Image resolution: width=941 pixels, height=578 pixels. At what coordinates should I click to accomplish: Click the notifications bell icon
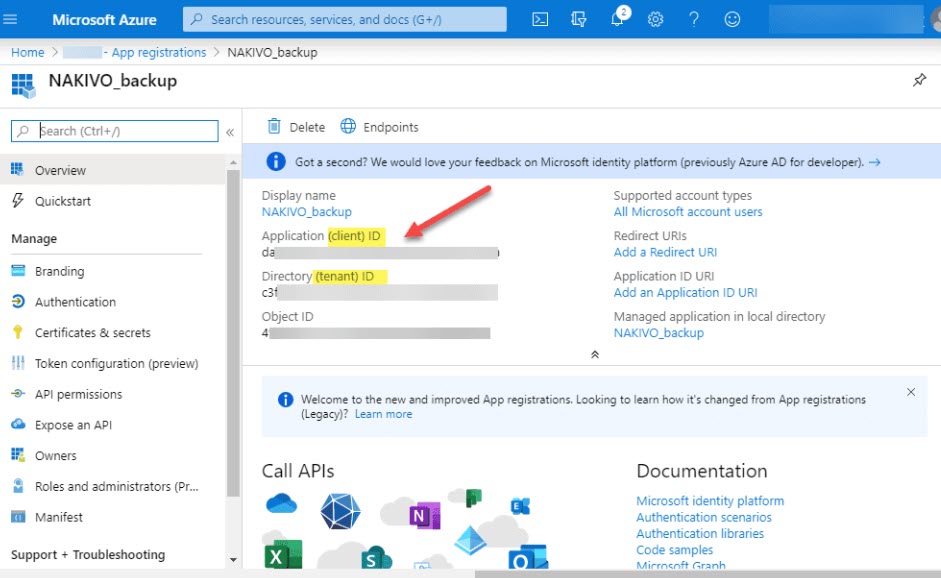pos(617,19)
